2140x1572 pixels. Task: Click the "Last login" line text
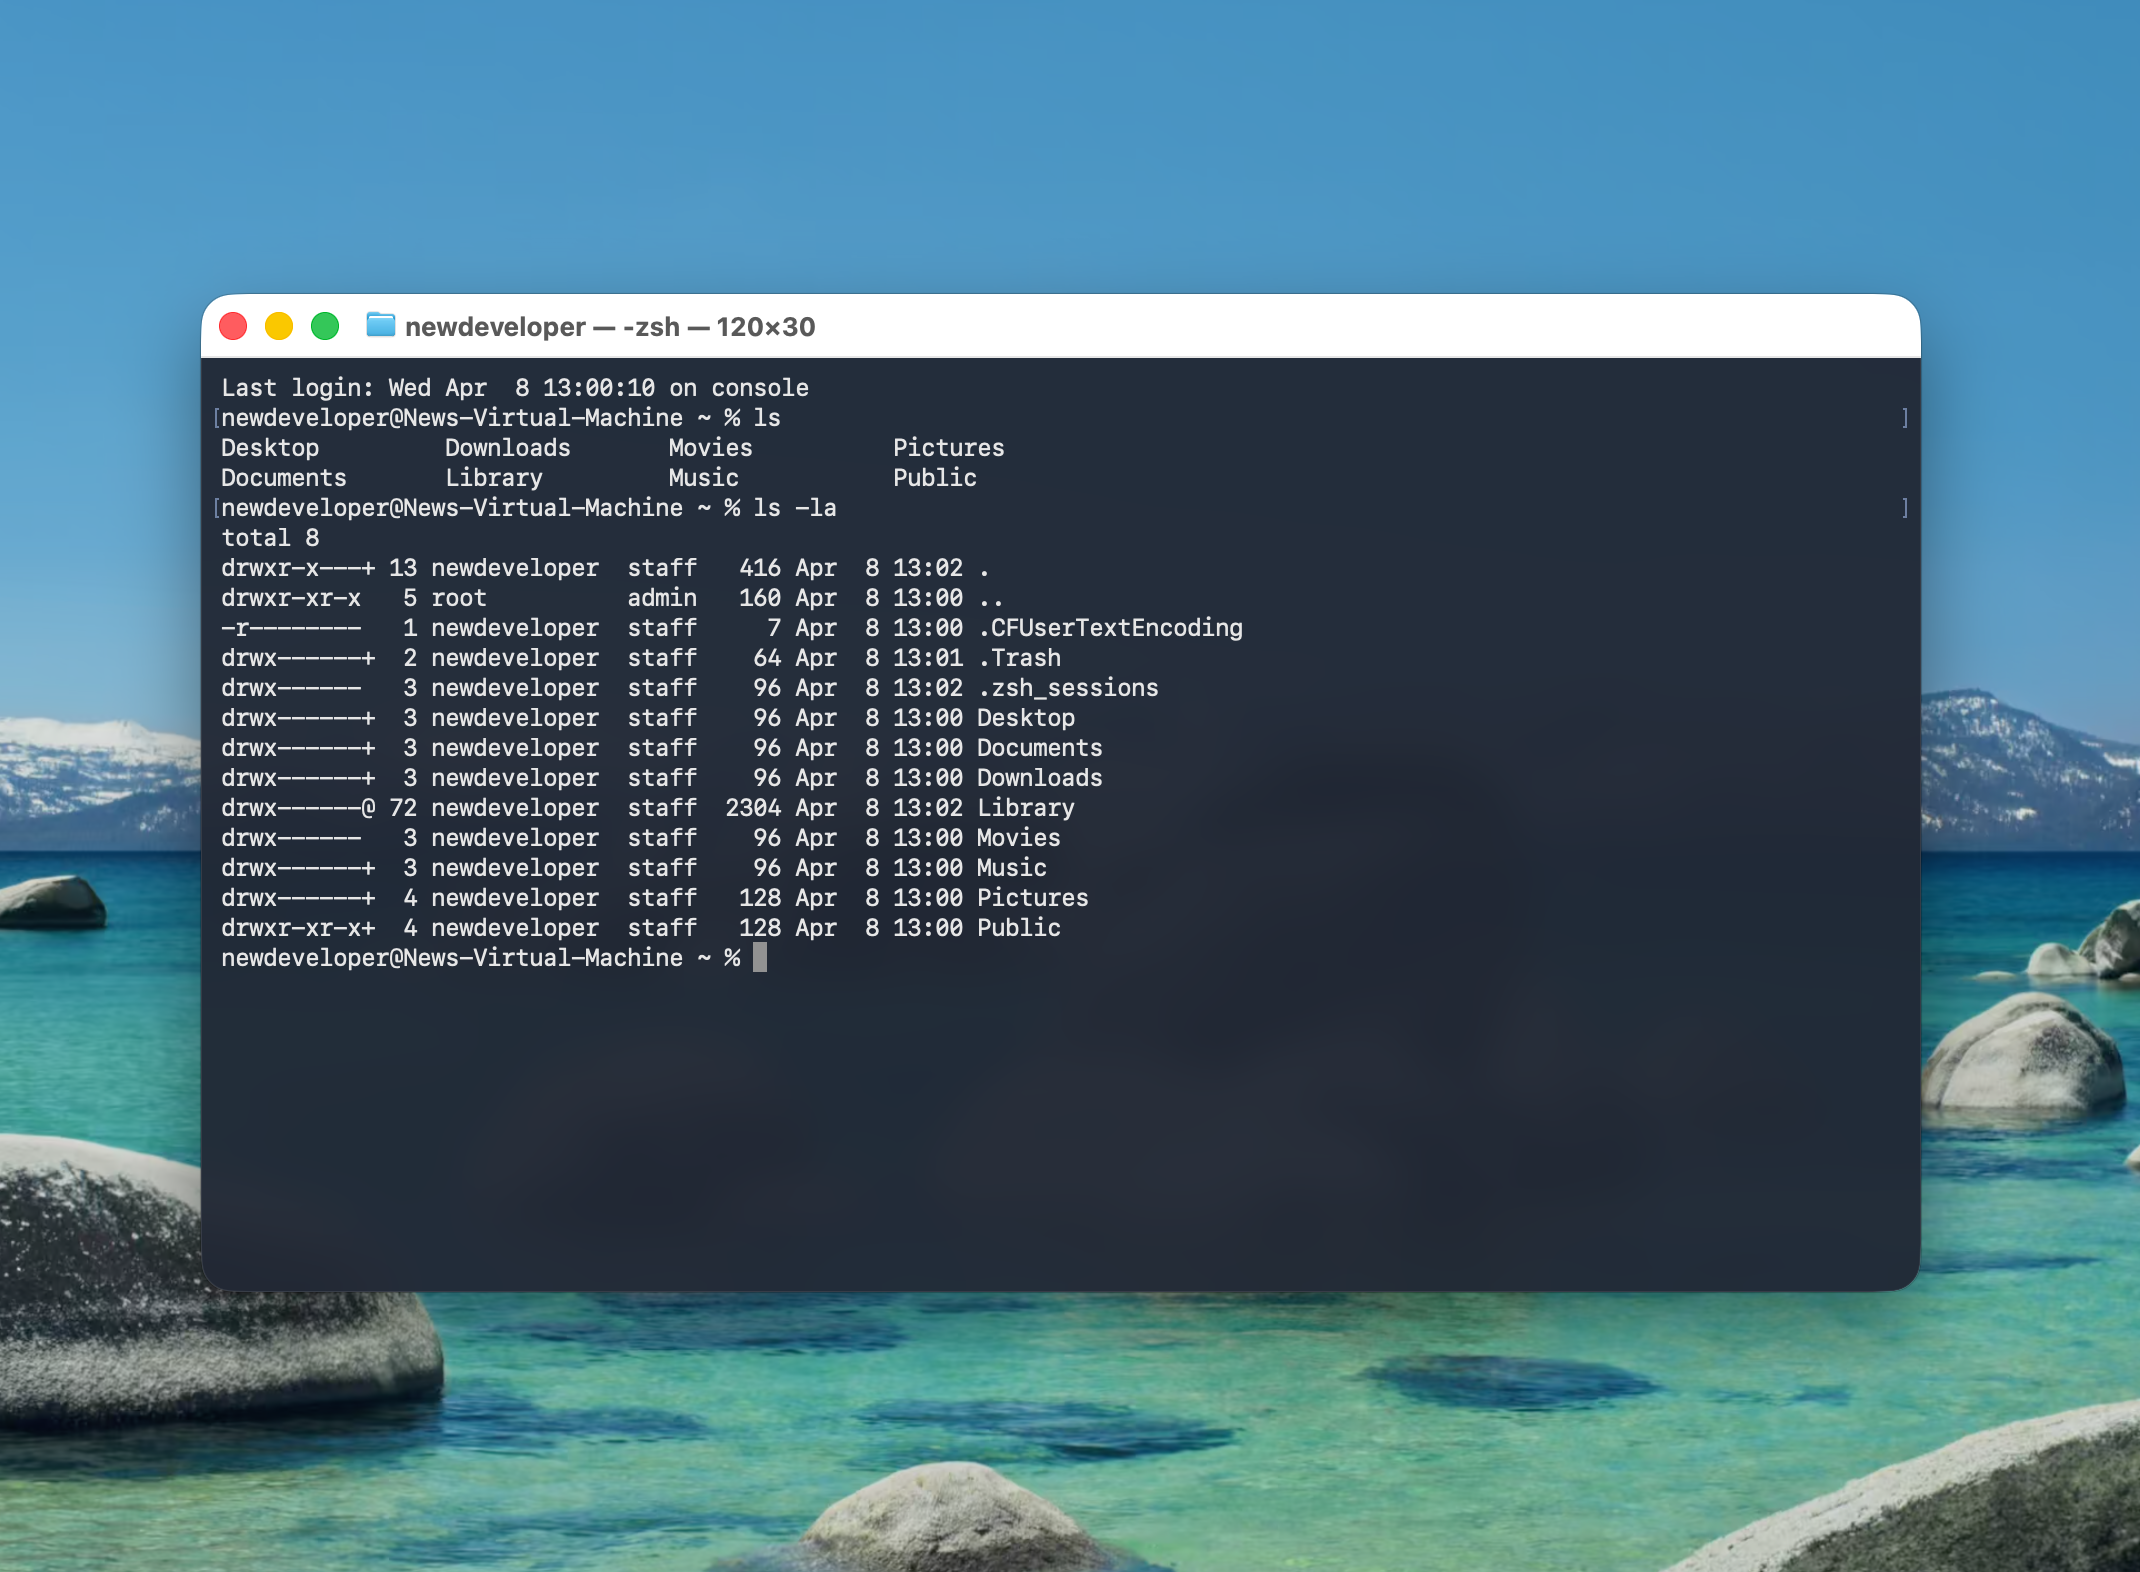[514, 388]
